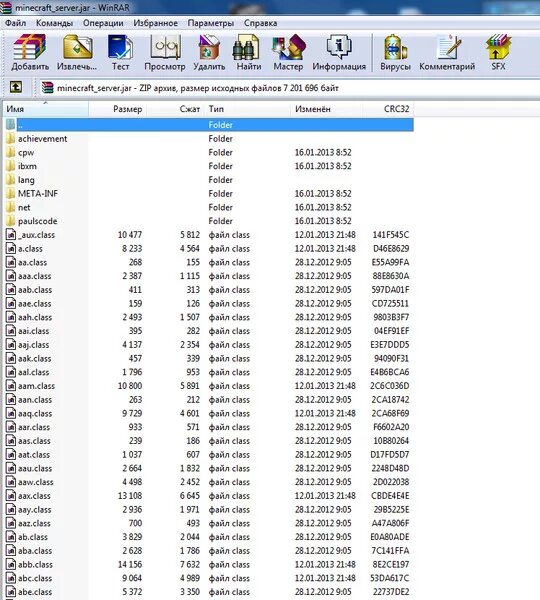540x600 pixels.
Task: Click the paulscode folder icon
Action: pyautogui.click(x=11, y=221)
